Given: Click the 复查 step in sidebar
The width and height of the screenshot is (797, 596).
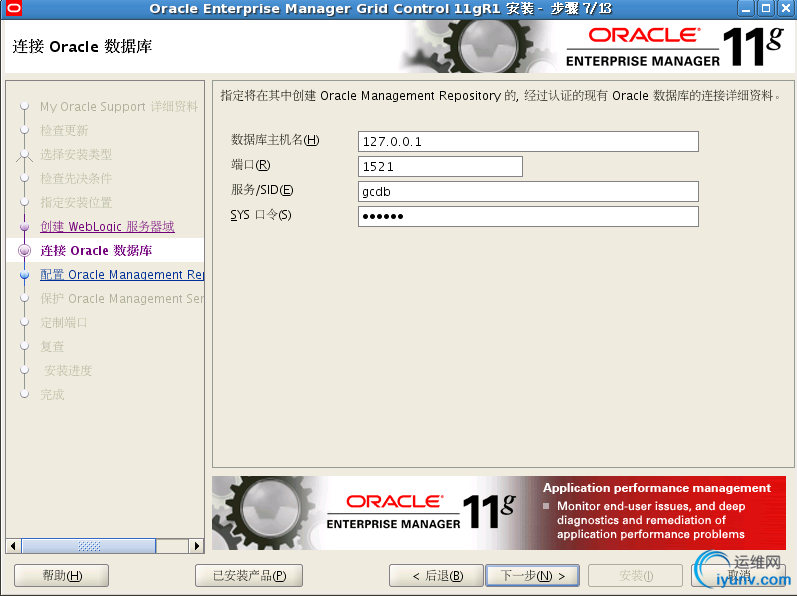Looking at the screenshot, I should (52, 347).
